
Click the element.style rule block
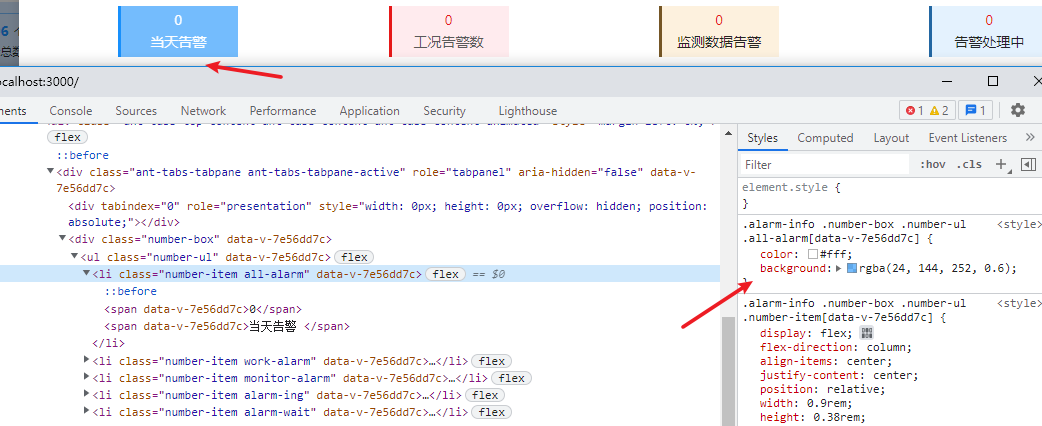tap(890, 195)
